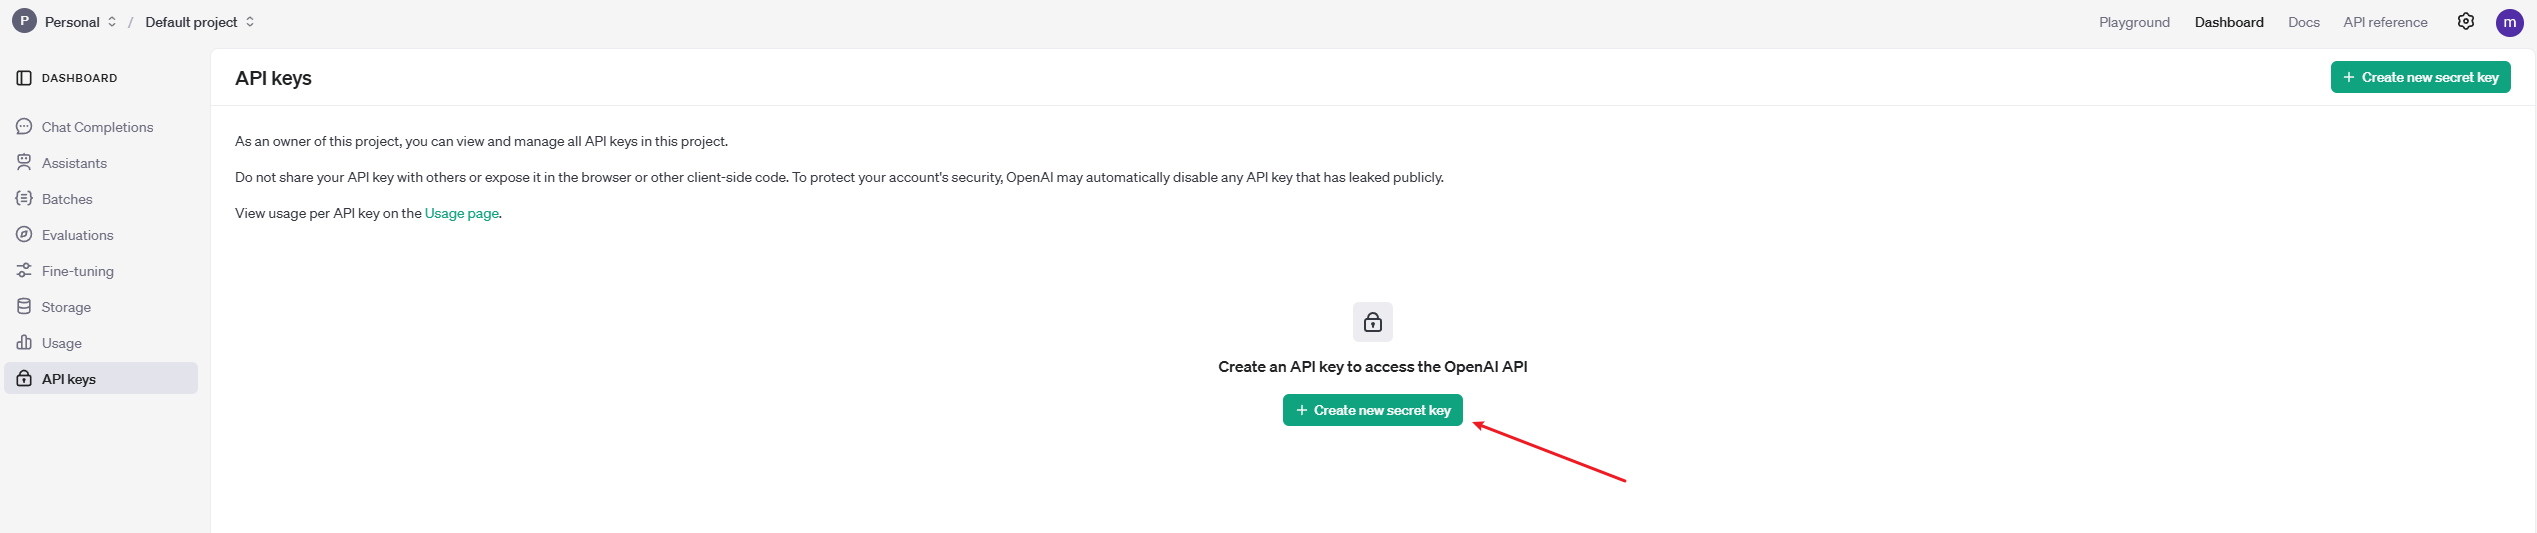This screenshot has height=533, width=2537.
Task: Click the Fine-tuning sliders icon
Action: pos(24,271)
